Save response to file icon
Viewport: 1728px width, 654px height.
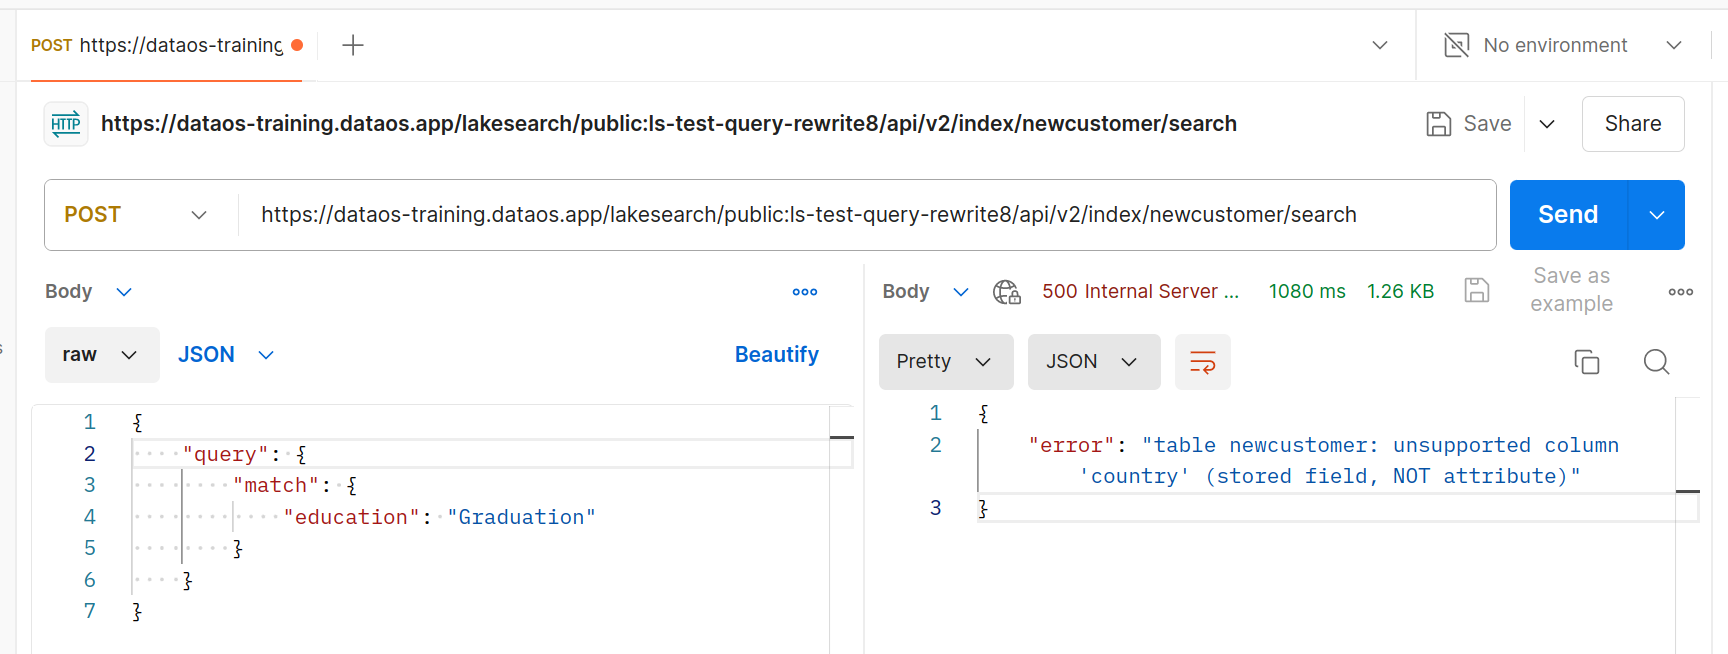tap(1477, 291)
